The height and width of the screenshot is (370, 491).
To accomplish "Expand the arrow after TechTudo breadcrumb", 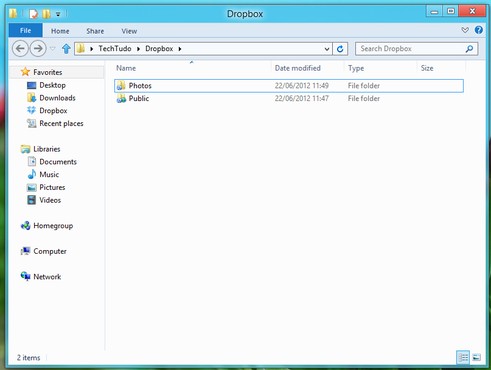I will (x=138, y=49).
